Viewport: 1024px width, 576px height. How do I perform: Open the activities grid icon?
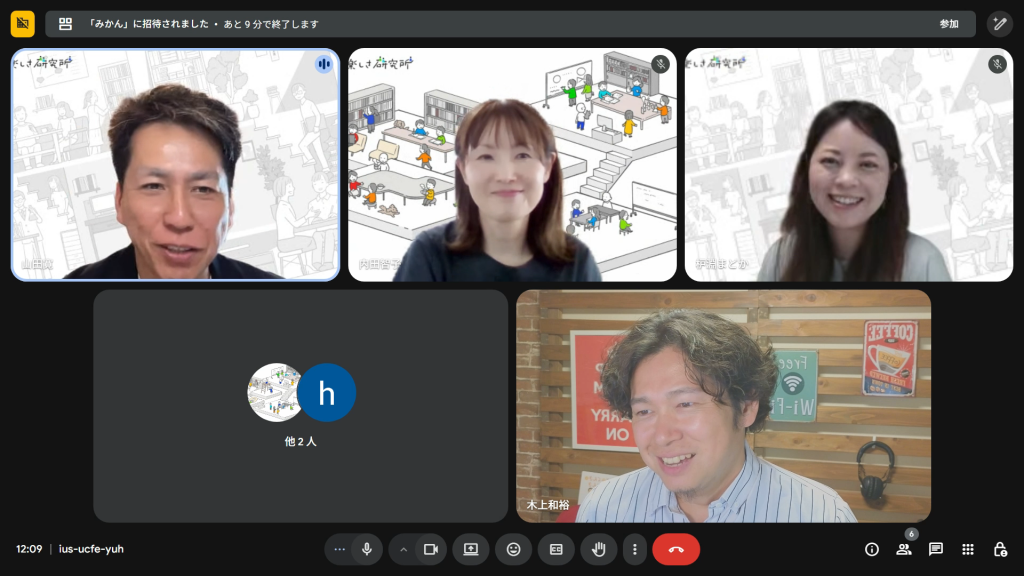pyautogui.click(x=968, y=549)
